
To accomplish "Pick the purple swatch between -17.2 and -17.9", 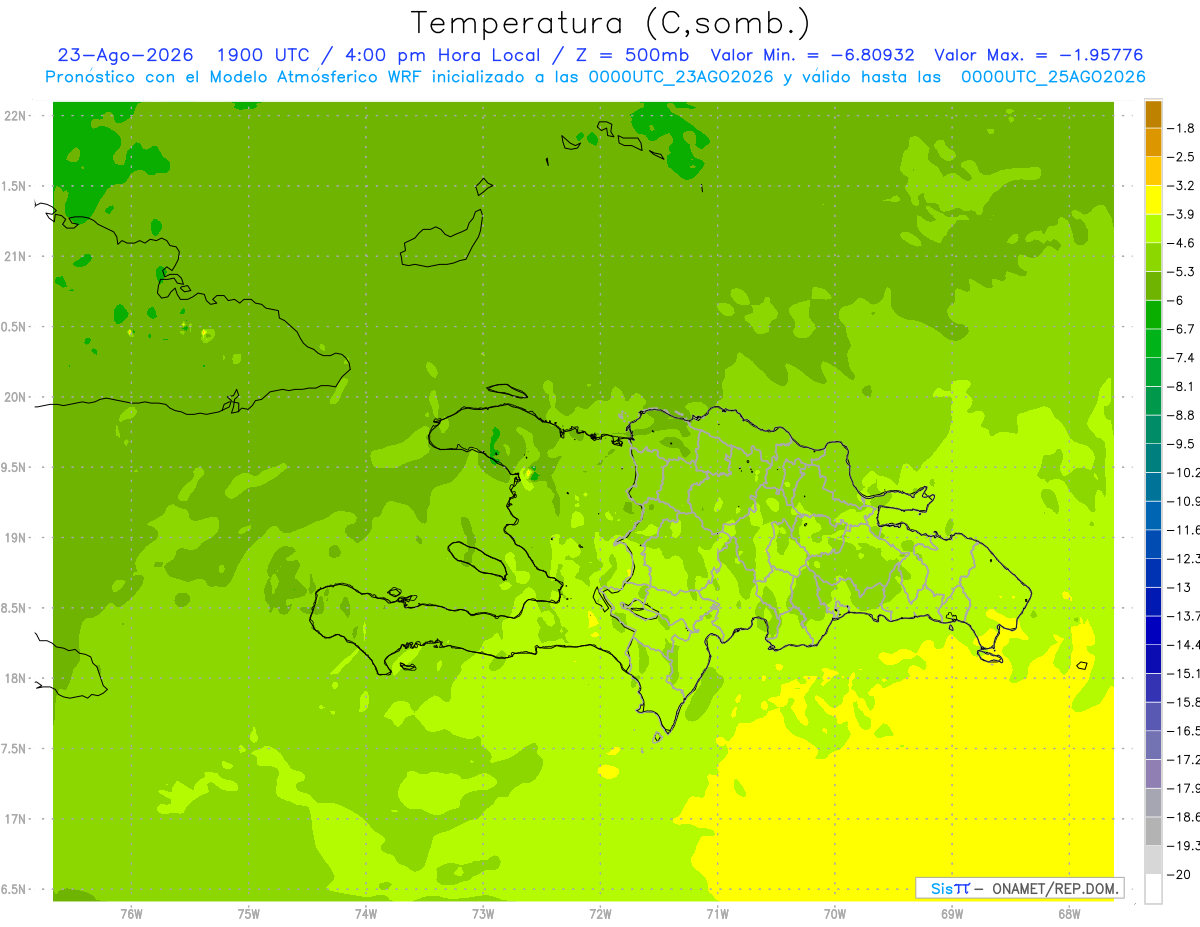I will 1153,773.
